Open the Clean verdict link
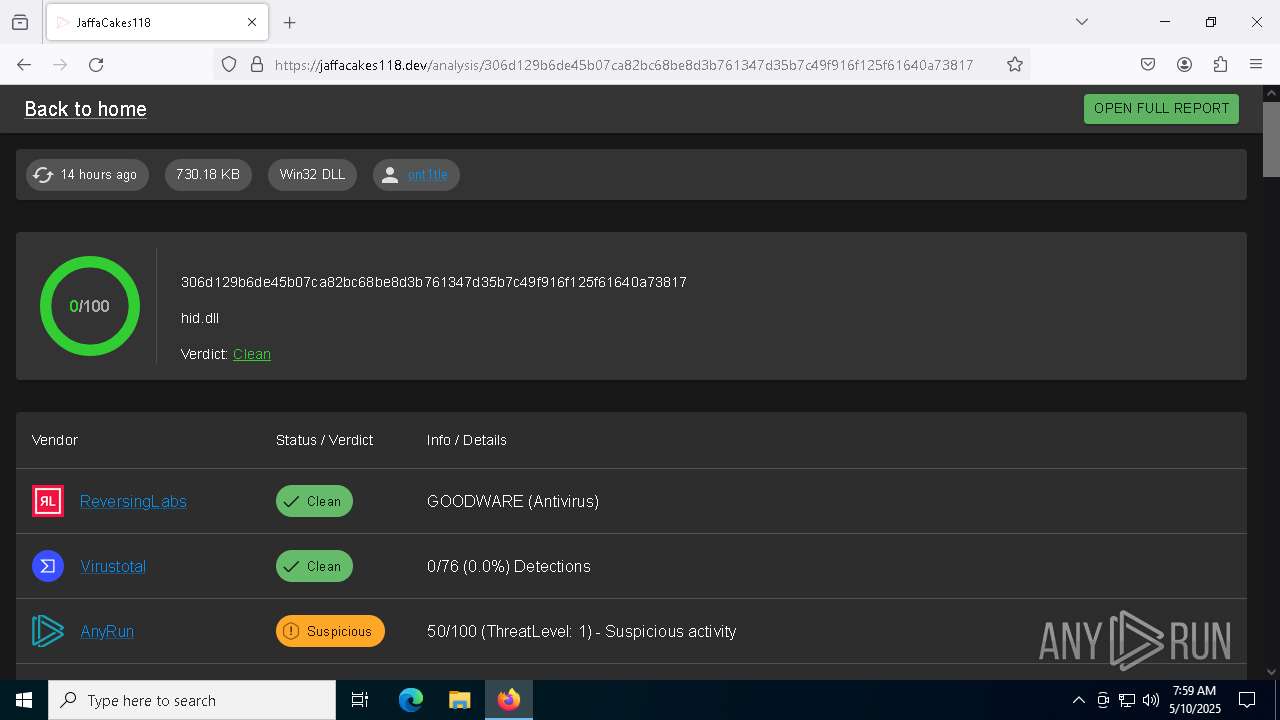This screenshot has width=1280, height=720. (x=252, y=354)
